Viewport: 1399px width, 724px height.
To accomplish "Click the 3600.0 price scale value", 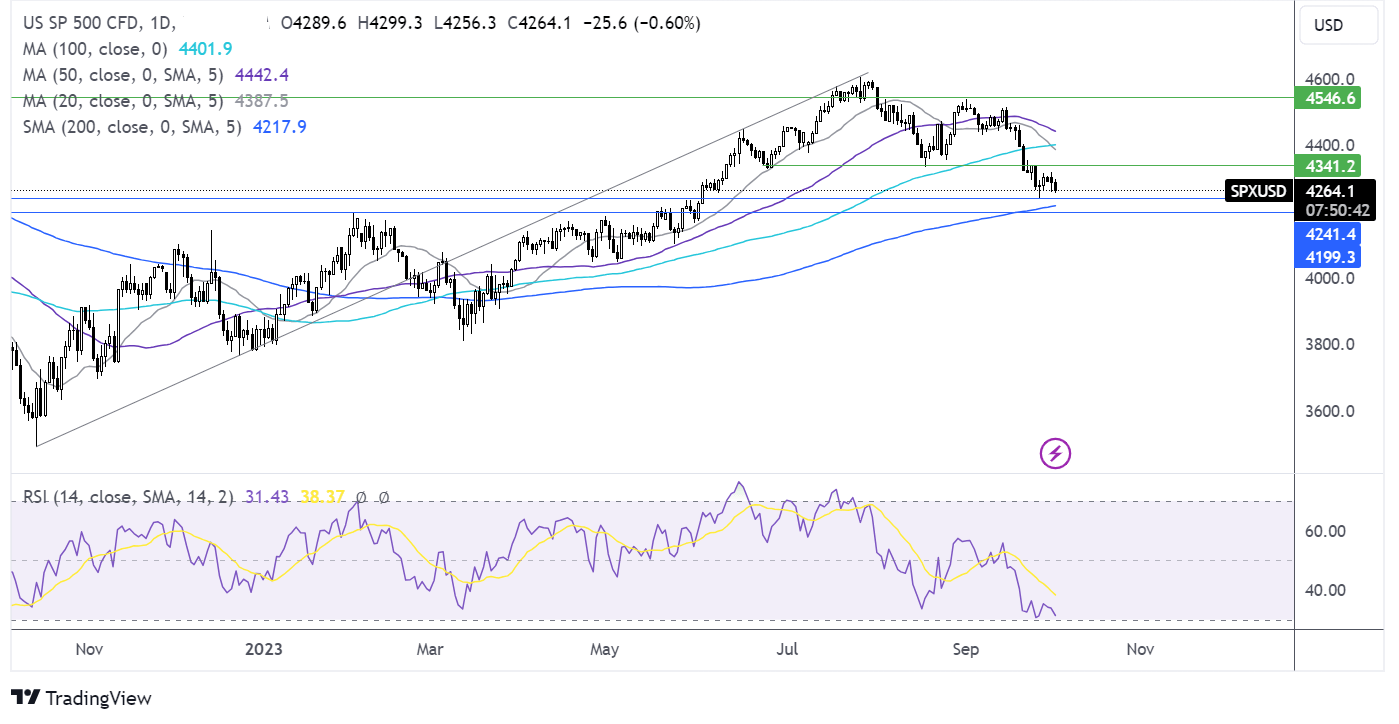I will [1329, 411].
